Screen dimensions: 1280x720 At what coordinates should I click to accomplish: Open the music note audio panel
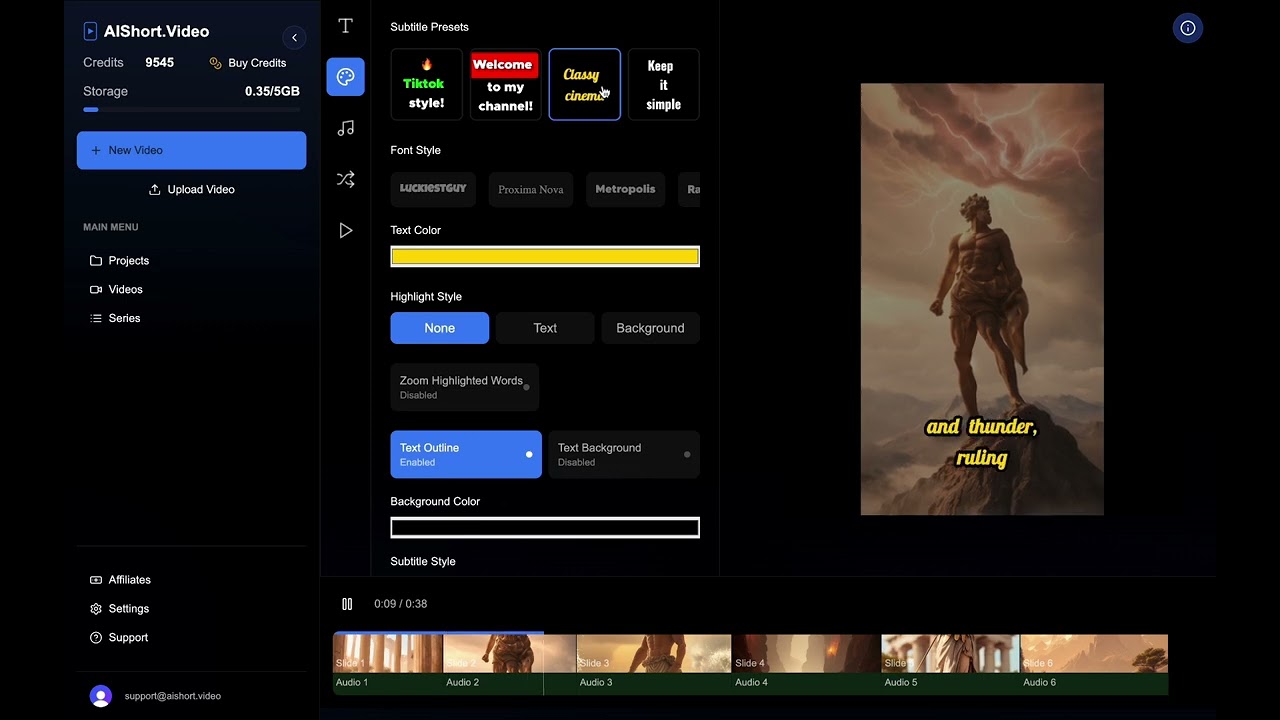(x=345, y=128)
